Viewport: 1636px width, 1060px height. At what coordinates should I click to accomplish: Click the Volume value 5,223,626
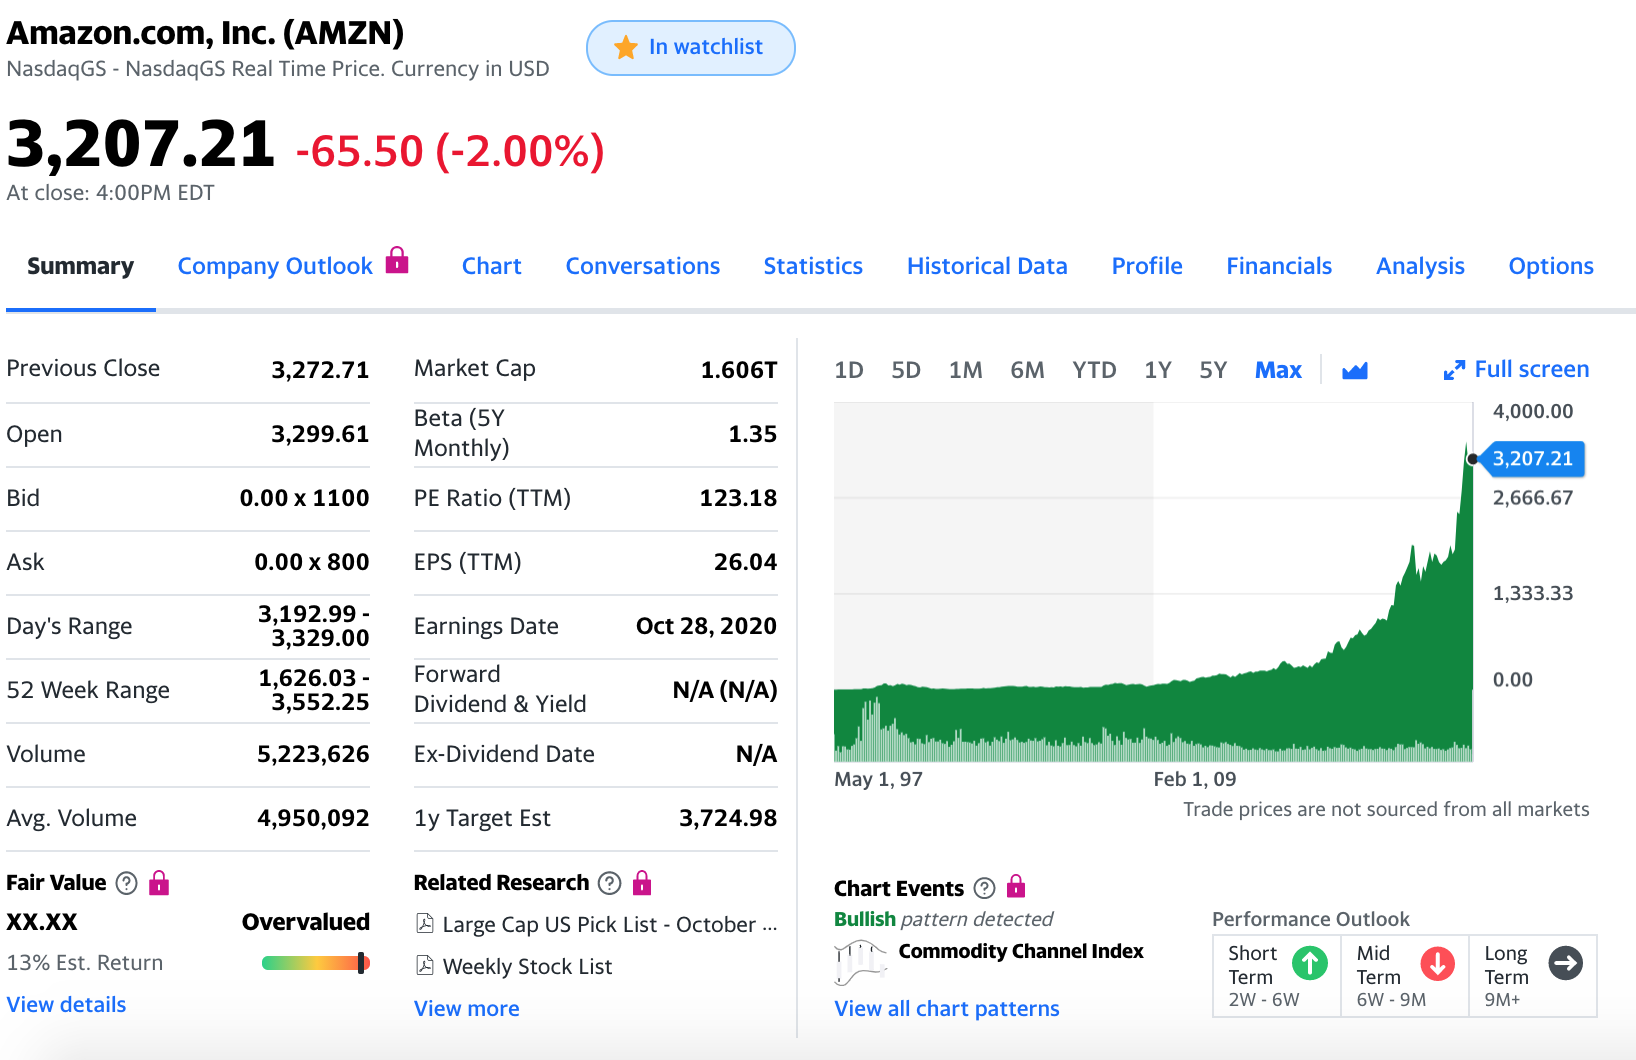(x=313, y=754)
